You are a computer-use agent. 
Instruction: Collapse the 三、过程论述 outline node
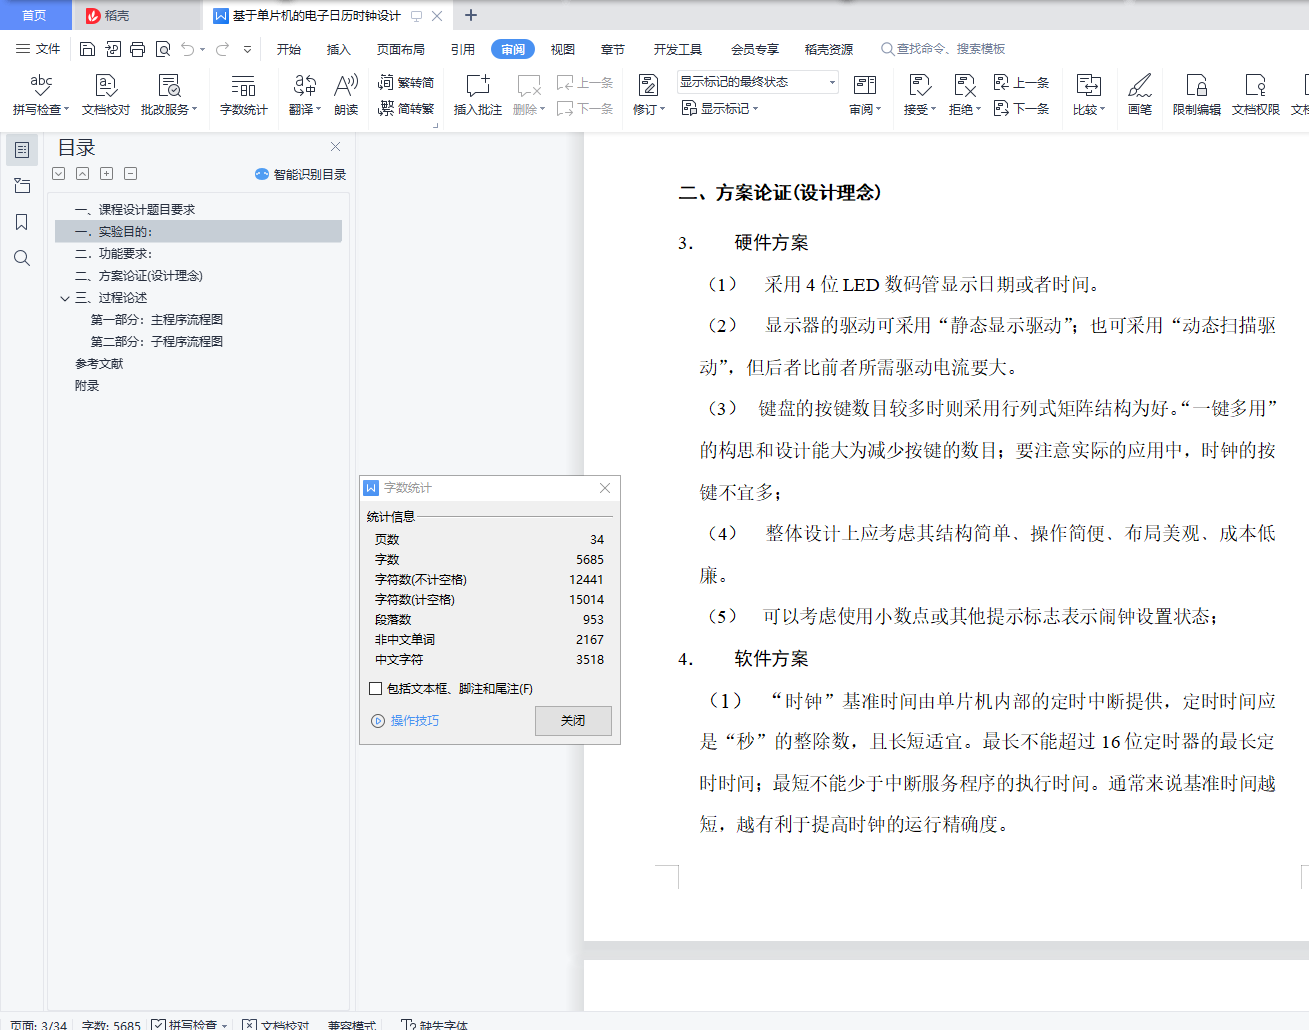coord(65,298)
